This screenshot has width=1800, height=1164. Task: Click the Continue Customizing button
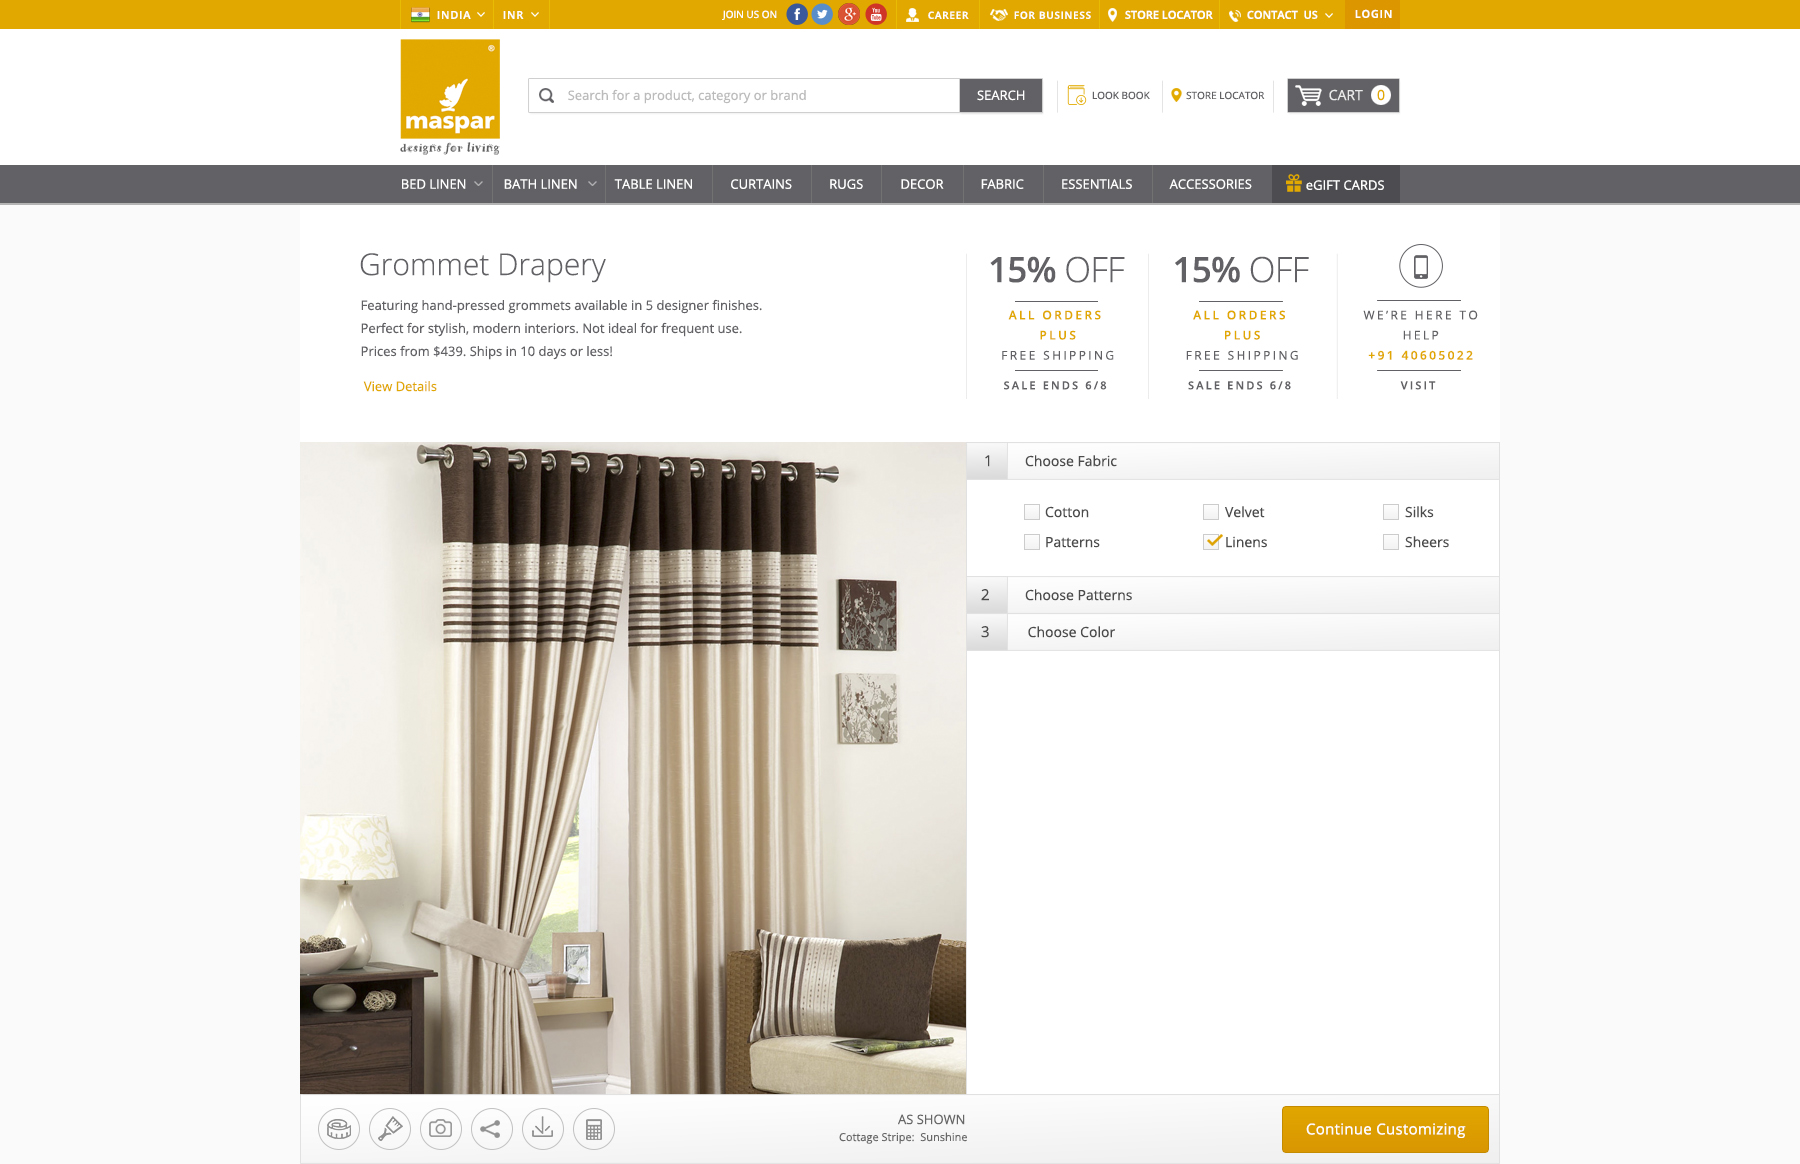pyautogui.click(x=1385, y=1129)
